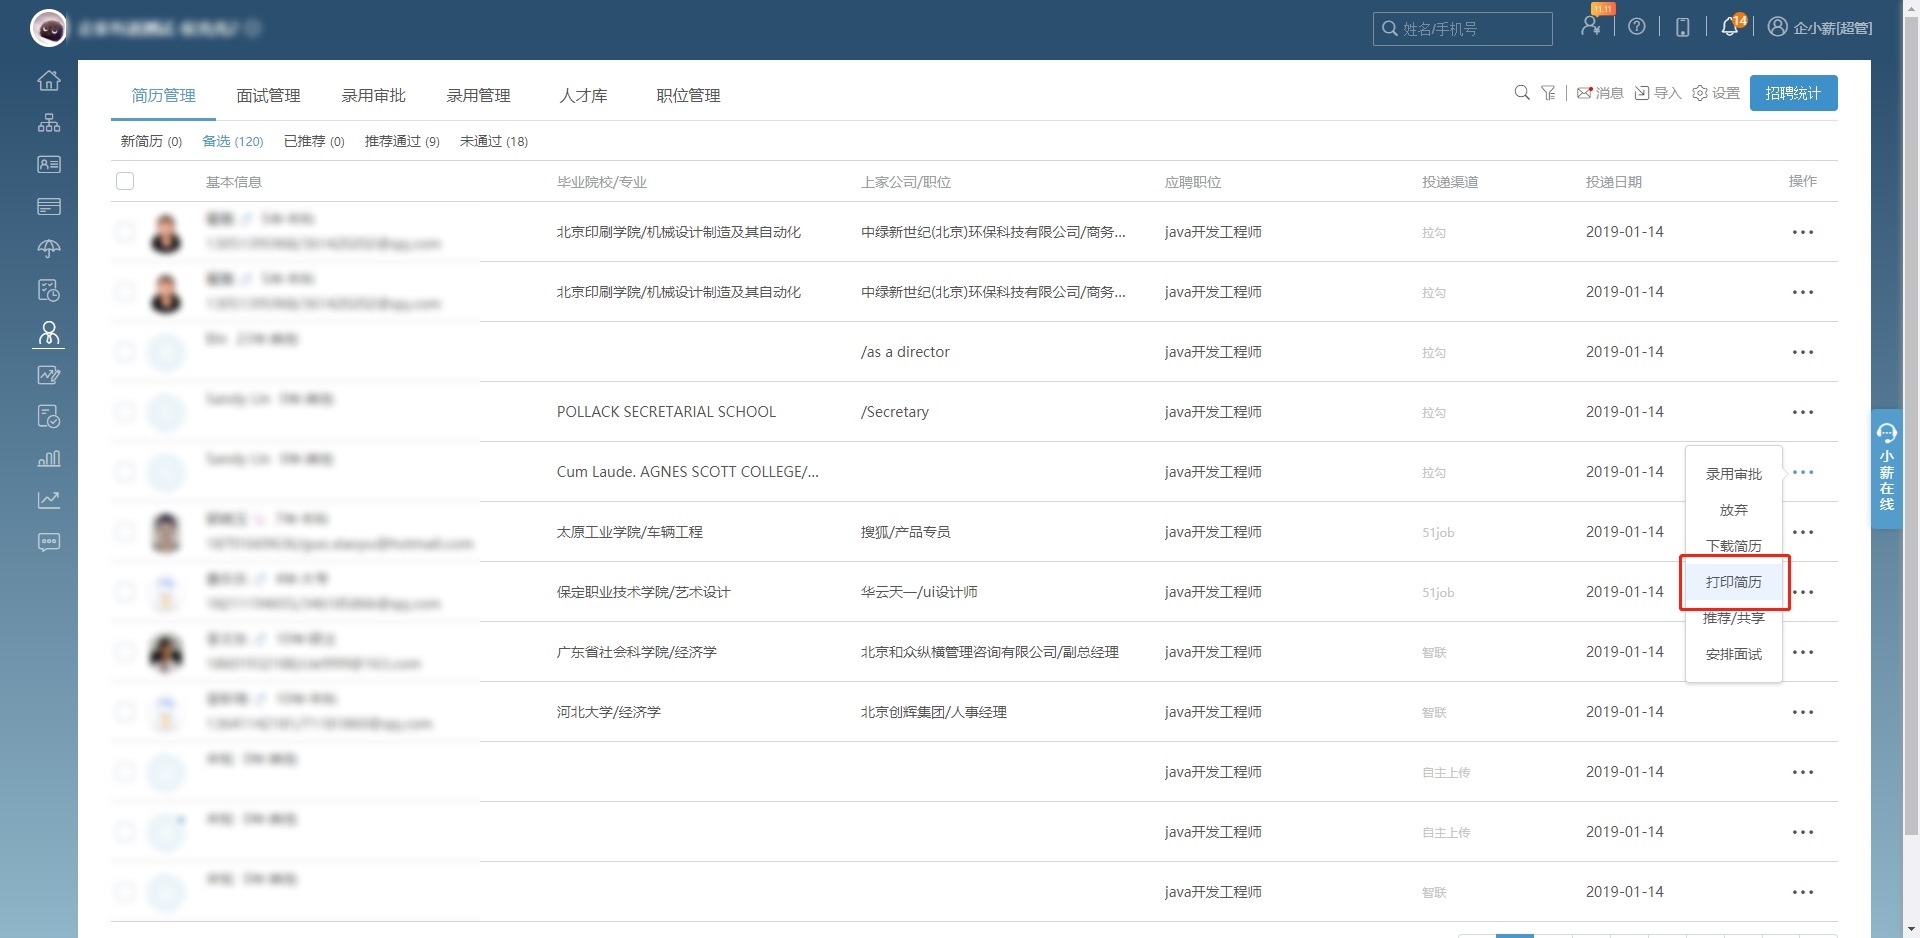This screenshot has width=1920, height=938.
Task: Open the umbrella insurance sidebar icon
Action: [x=48, y=248]
